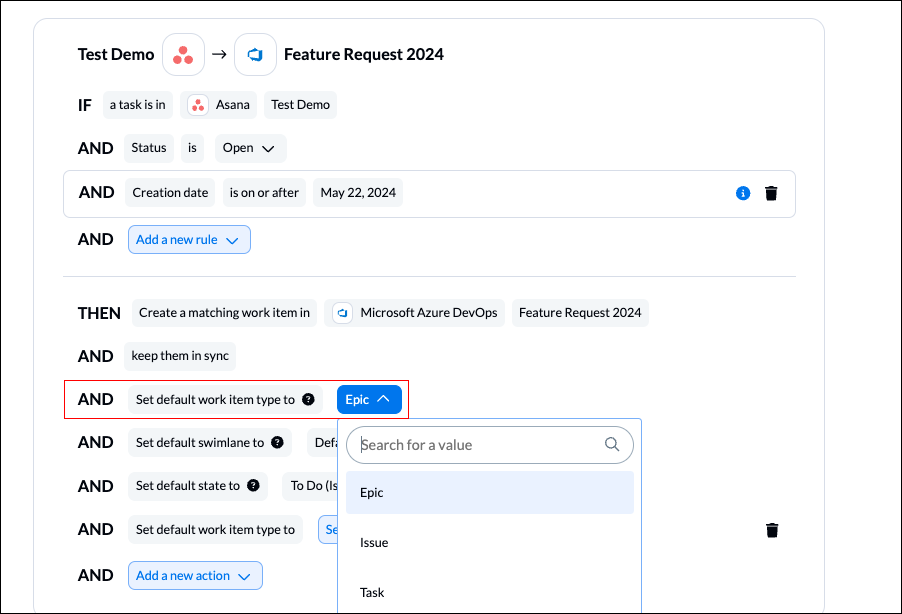
Task: Delete the bottom action using its trash icon
Action: 771,529
